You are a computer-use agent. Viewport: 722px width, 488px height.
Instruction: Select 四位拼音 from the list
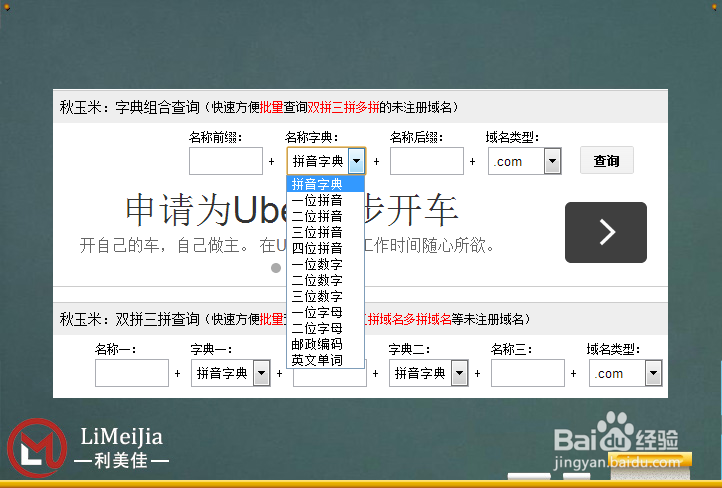coord(326,248)
